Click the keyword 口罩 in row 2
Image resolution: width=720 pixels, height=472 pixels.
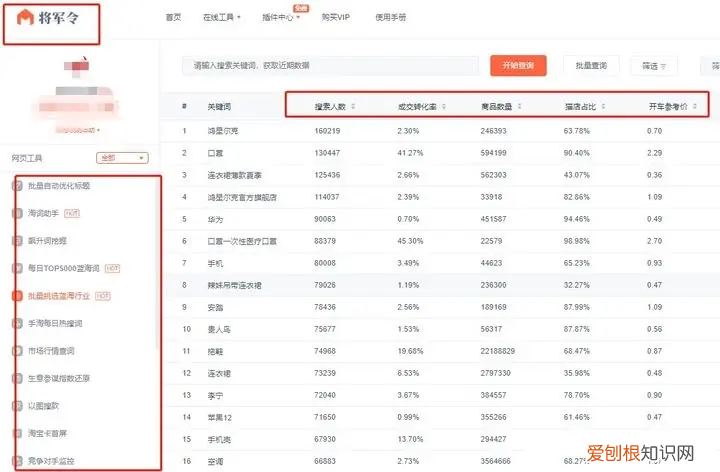(x=215, y=153)
